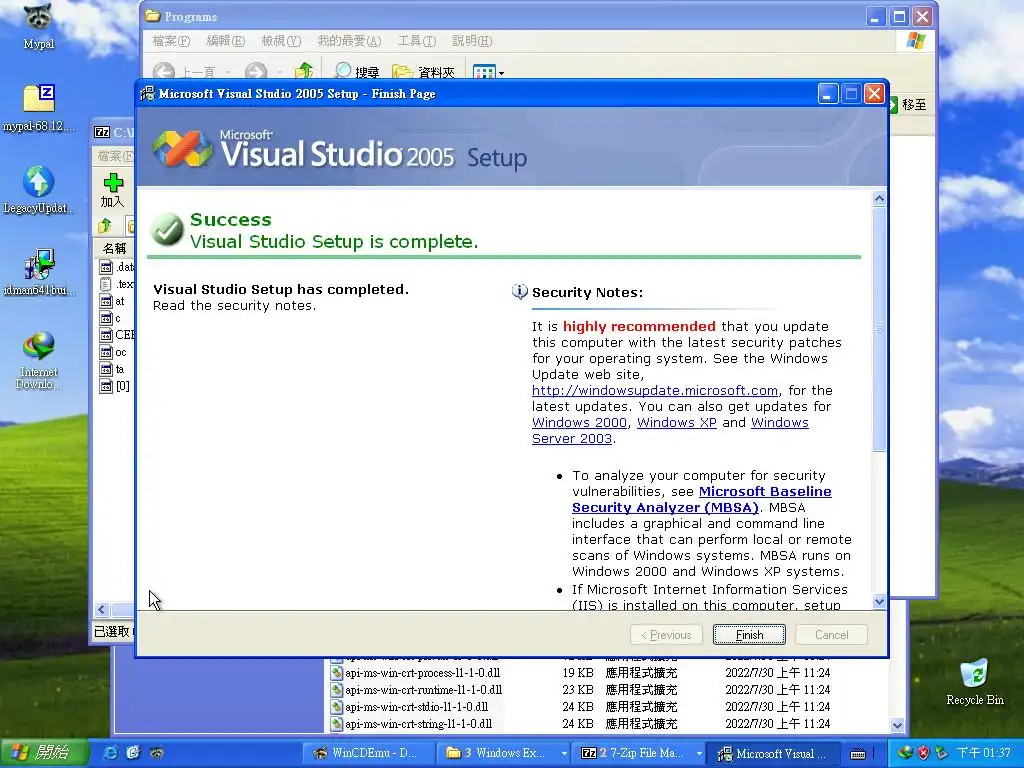This screenshot has height=768, width=1024.
Task: Switch to WinCDEmu taskbar button
Action: (x=368, y=754)
